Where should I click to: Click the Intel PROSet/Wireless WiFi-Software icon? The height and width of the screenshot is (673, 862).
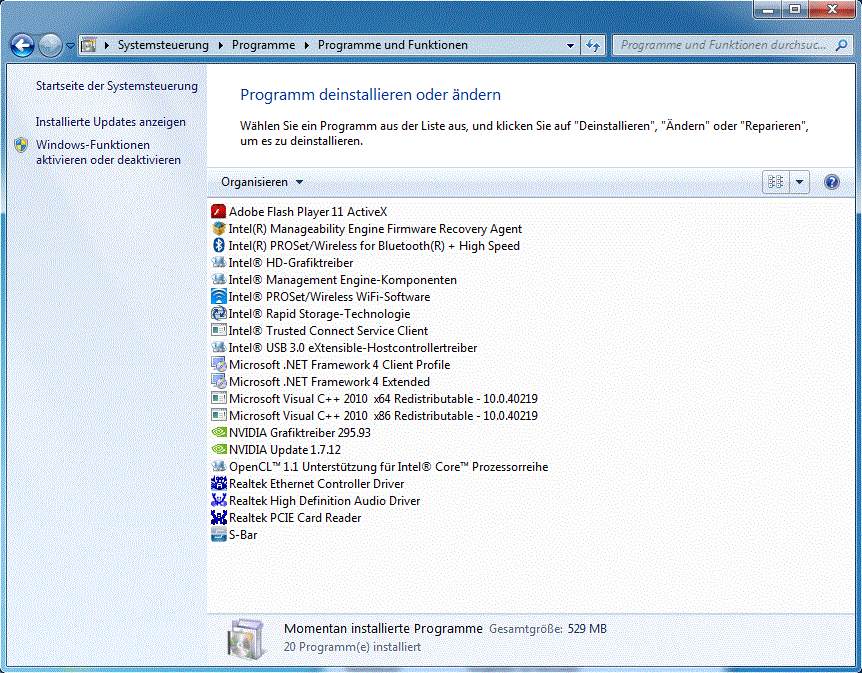(219, 296)
